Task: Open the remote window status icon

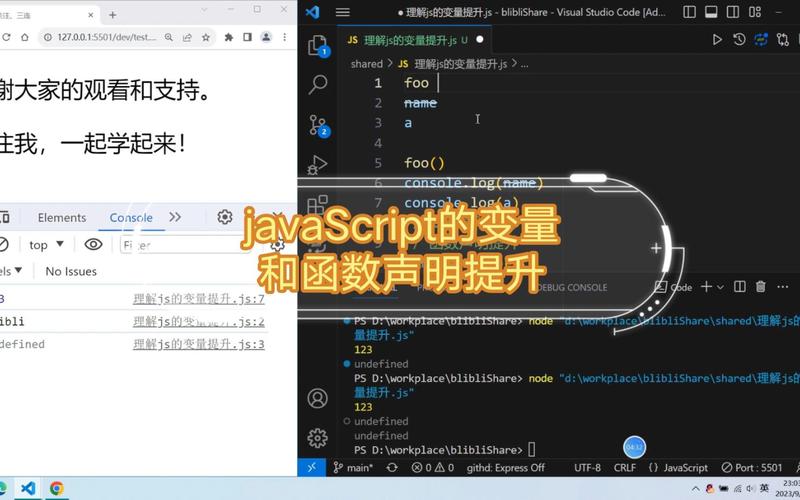Action: point(312,467)
